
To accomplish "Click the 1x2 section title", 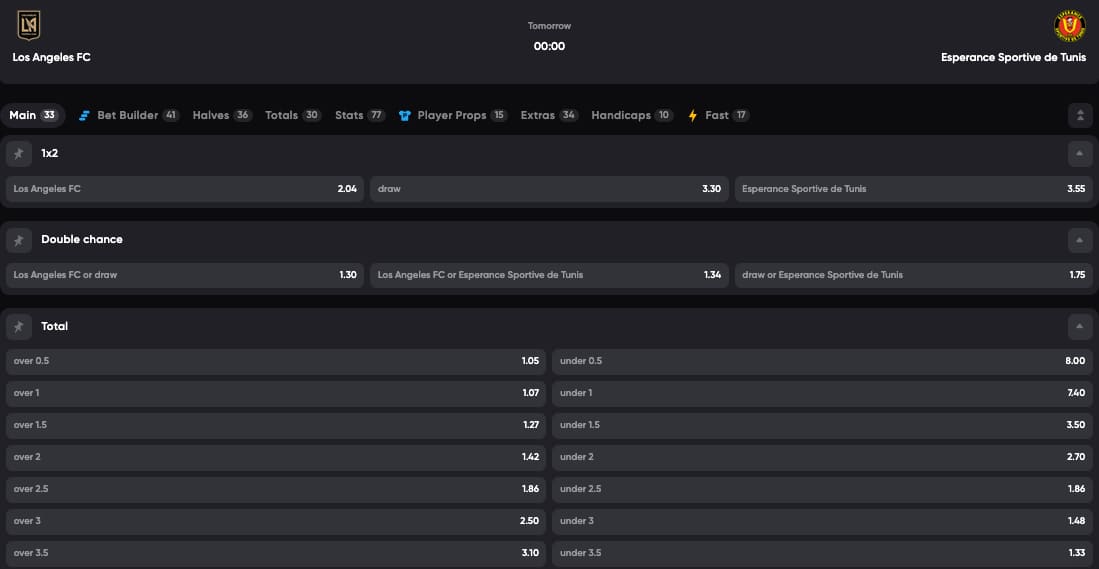I will tap(50, 153).
